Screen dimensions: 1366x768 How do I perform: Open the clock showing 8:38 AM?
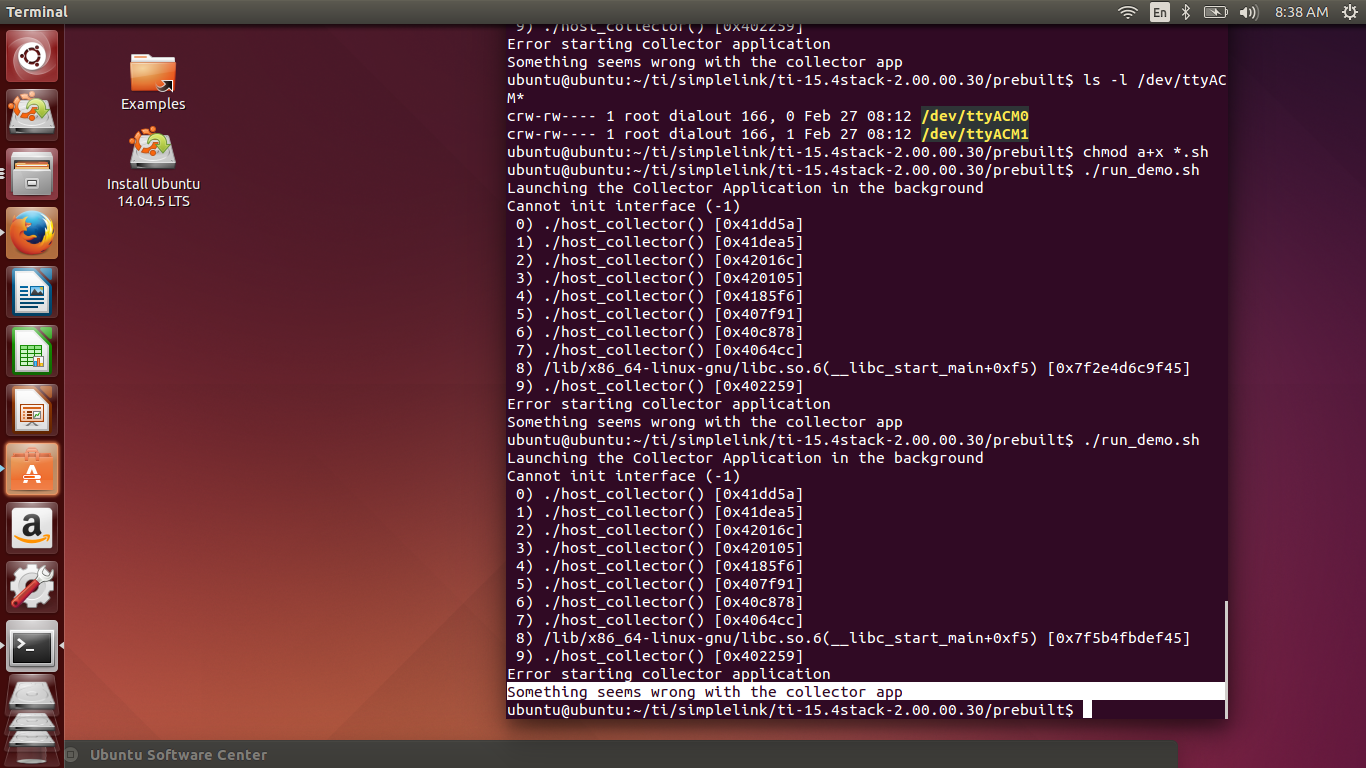tap(1302, 12)
